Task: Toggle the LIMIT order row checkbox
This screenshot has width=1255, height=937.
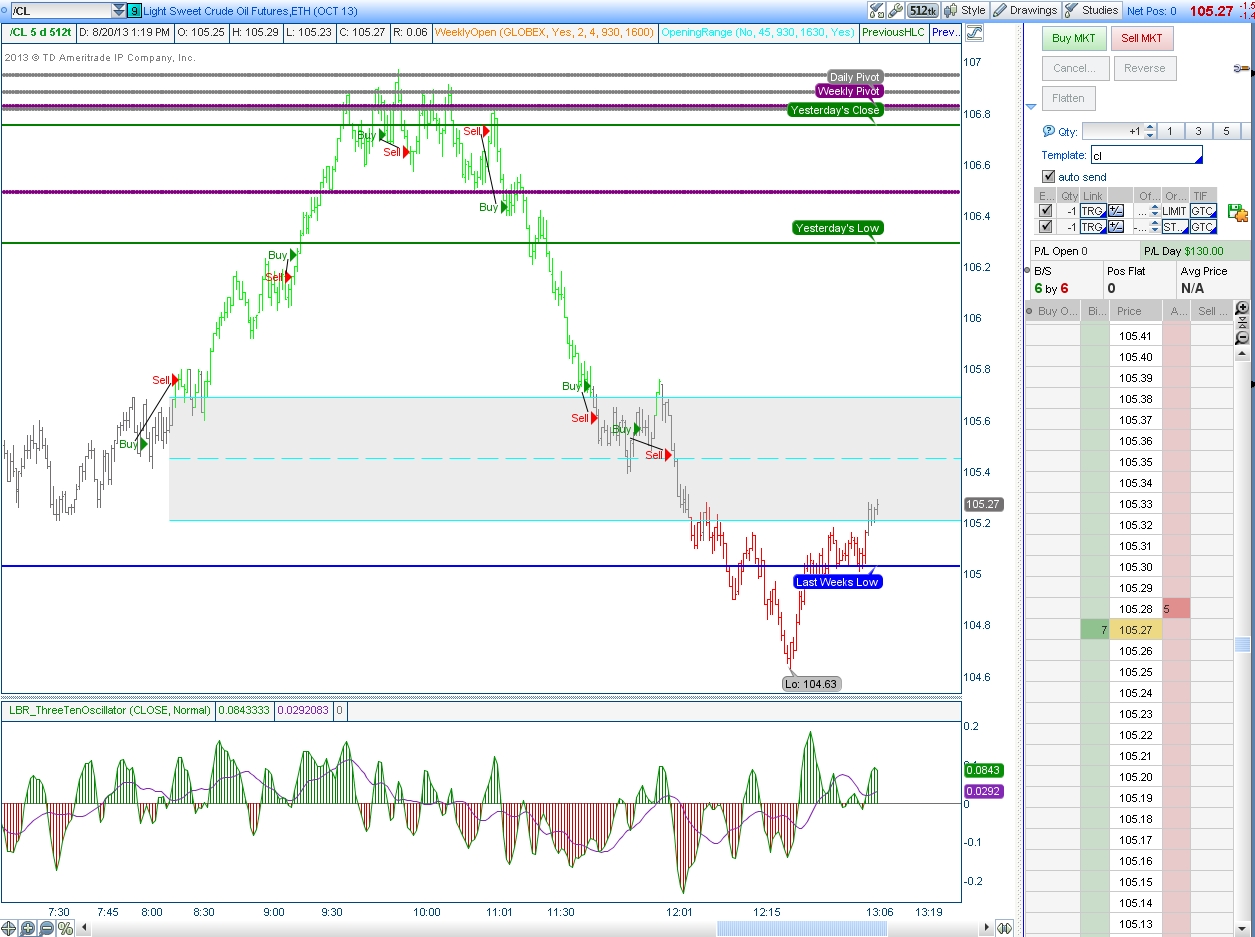Action: [x=1046, y=211]
